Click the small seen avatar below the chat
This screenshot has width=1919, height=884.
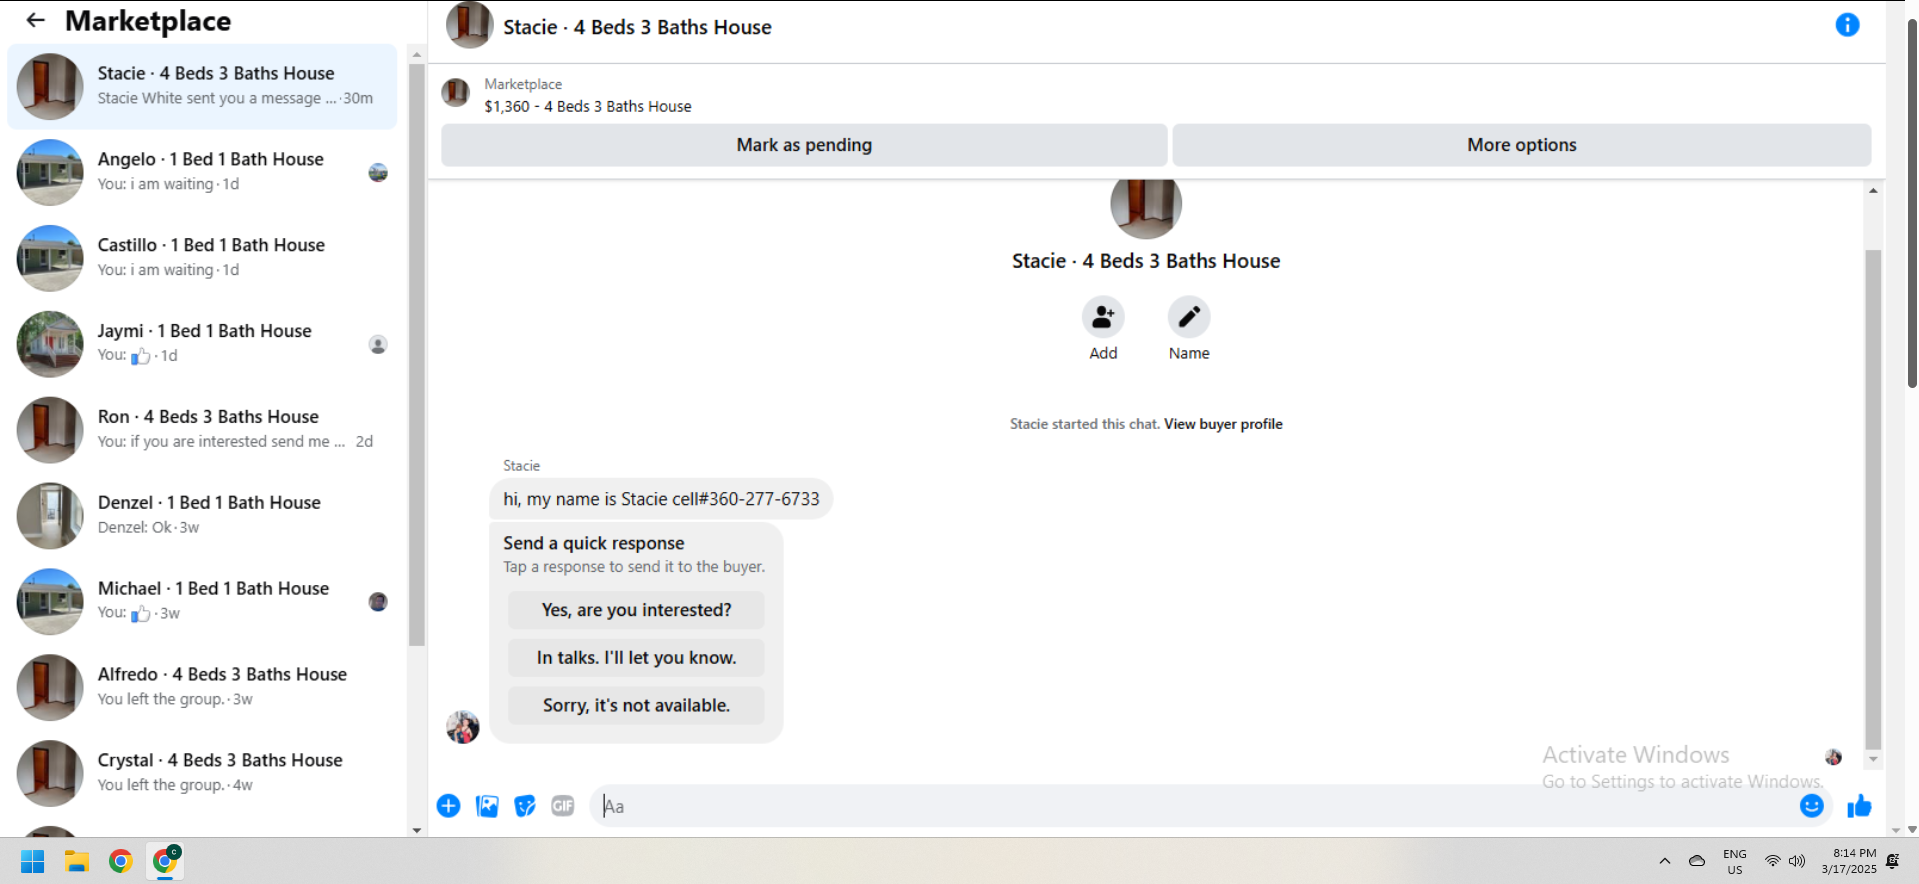coord(1833,757)
